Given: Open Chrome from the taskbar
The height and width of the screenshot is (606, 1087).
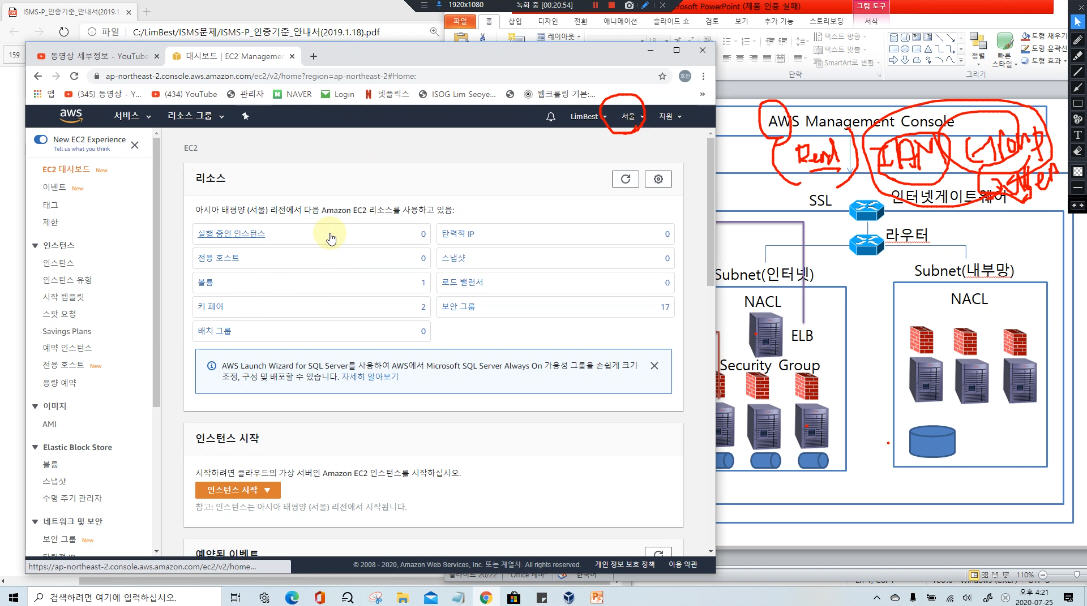Looking at the screenshot, I should [485, 597].
